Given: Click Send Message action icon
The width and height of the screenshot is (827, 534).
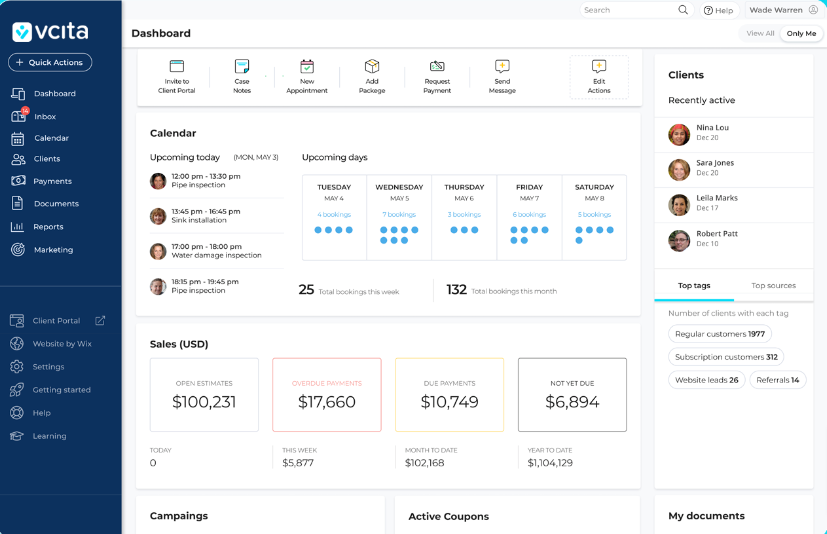Looking at the screenshot, I should point(502,66).
